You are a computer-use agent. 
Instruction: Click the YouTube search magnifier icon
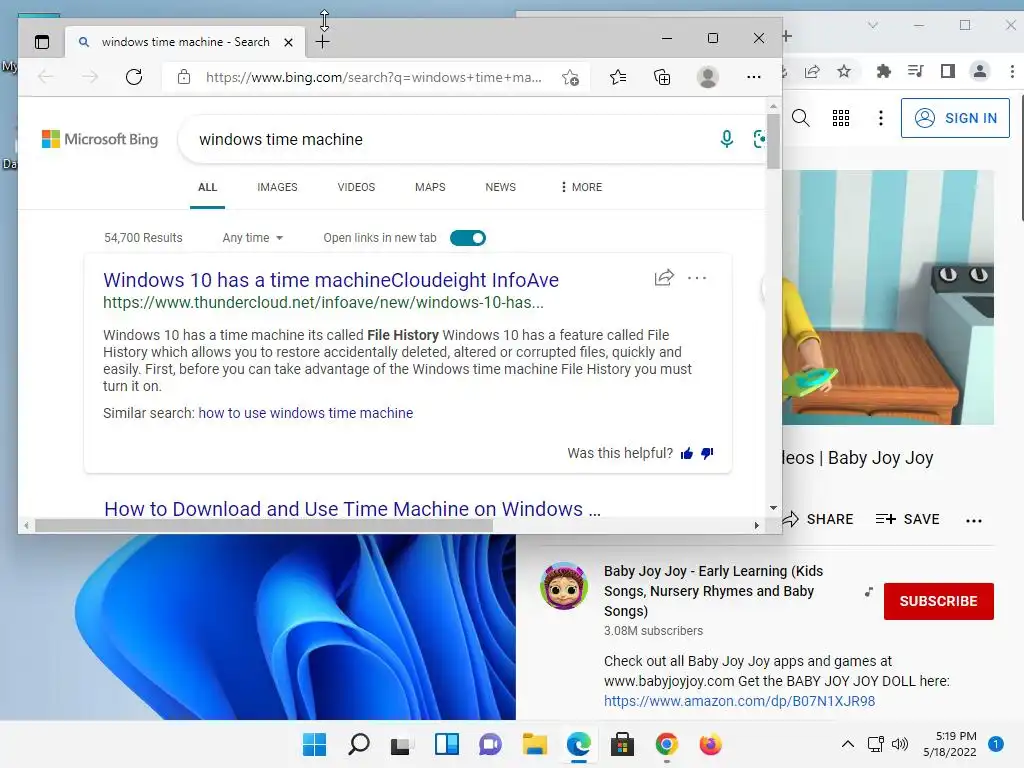coord(801,118)
